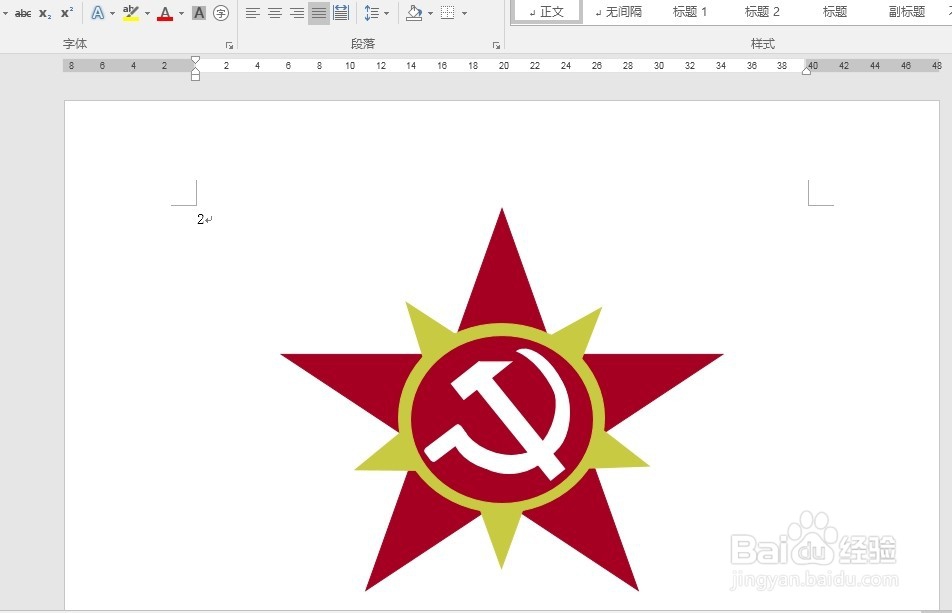Image resolution: width=952 pixels, height=613 pixels.
Task: Toggle character shading with the gray A icon
Action: tap(199, 13)
